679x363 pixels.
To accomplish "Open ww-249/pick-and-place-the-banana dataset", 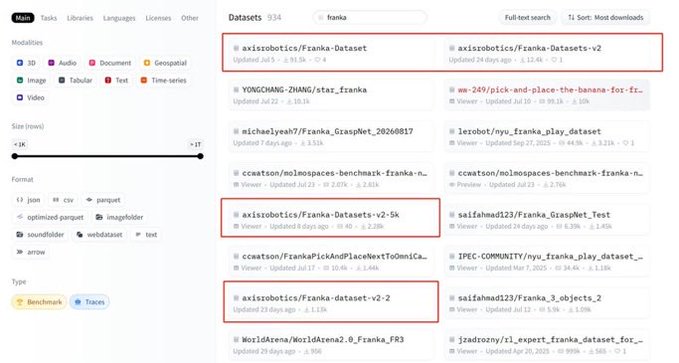I will pos(546,95).
